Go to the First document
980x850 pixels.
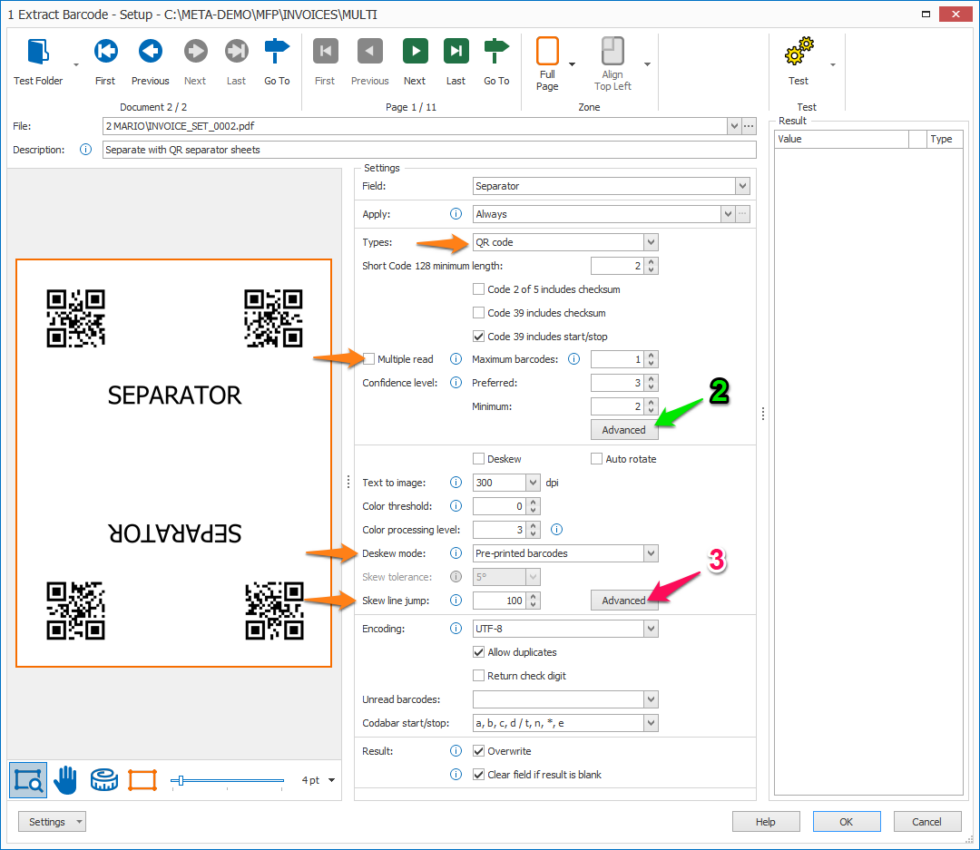(105, 50)
